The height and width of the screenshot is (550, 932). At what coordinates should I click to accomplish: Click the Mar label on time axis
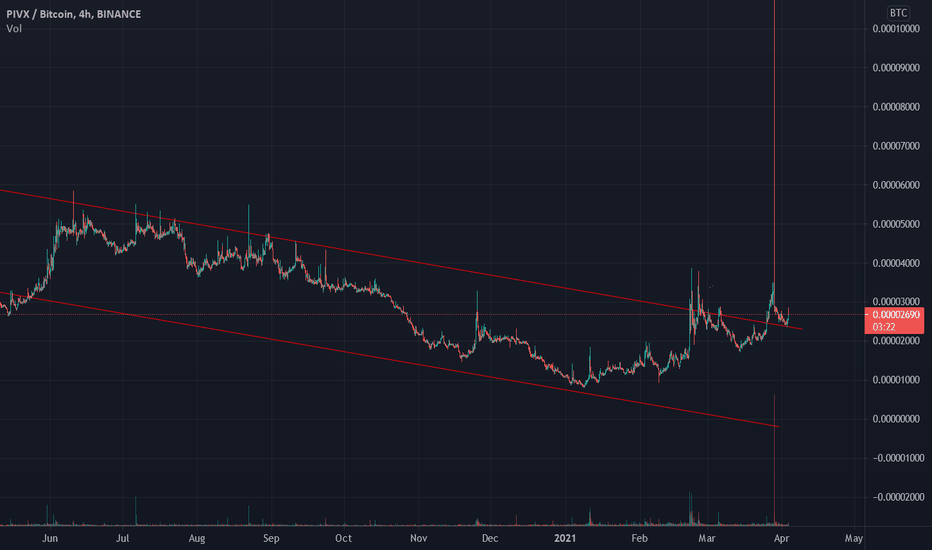pyautogui.click(x=707, y=538)
